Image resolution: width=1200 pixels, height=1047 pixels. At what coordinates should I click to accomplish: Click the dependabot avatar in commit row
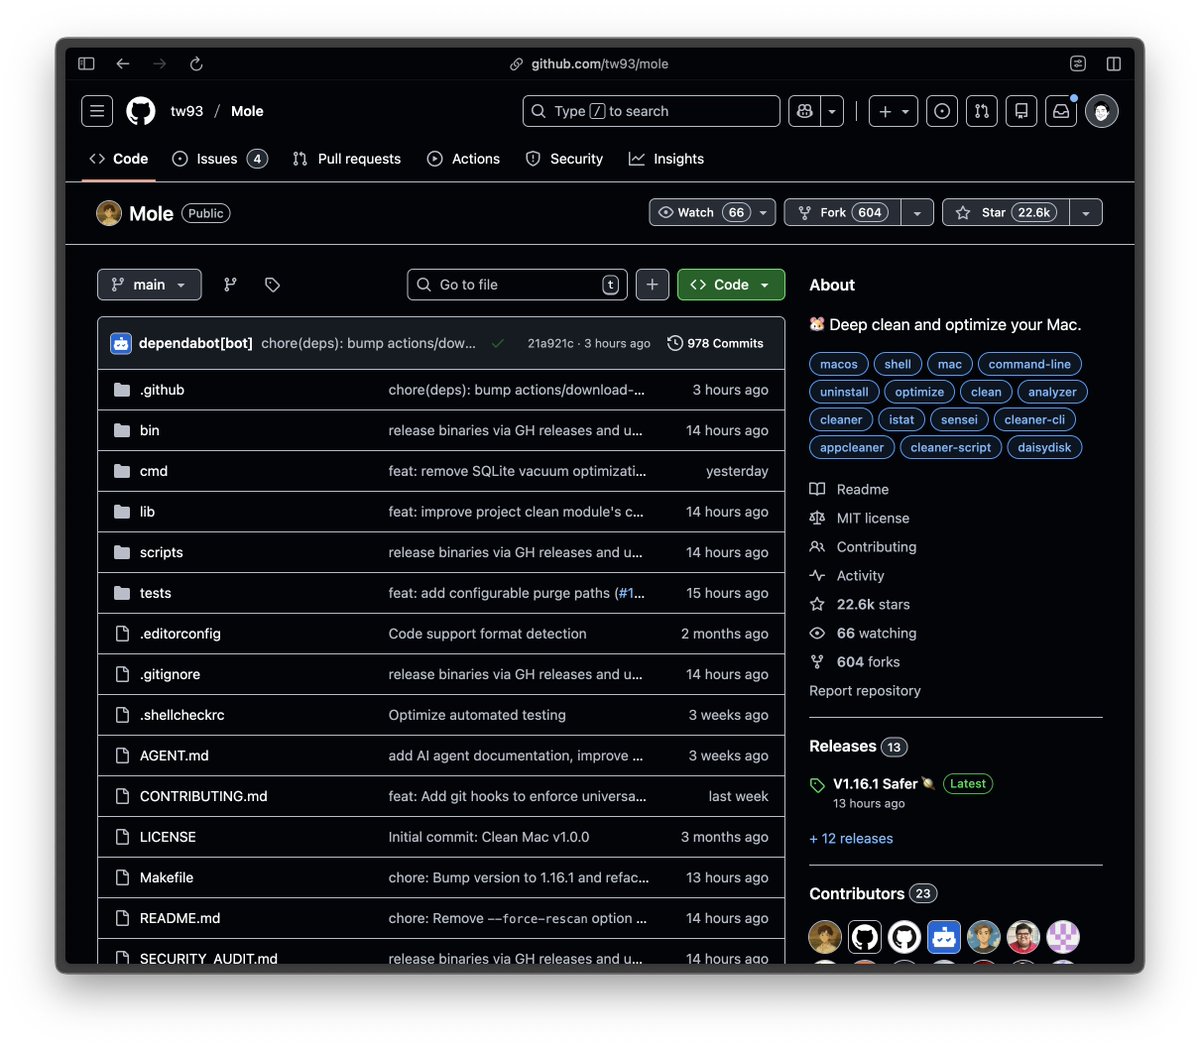click(121, 343)
